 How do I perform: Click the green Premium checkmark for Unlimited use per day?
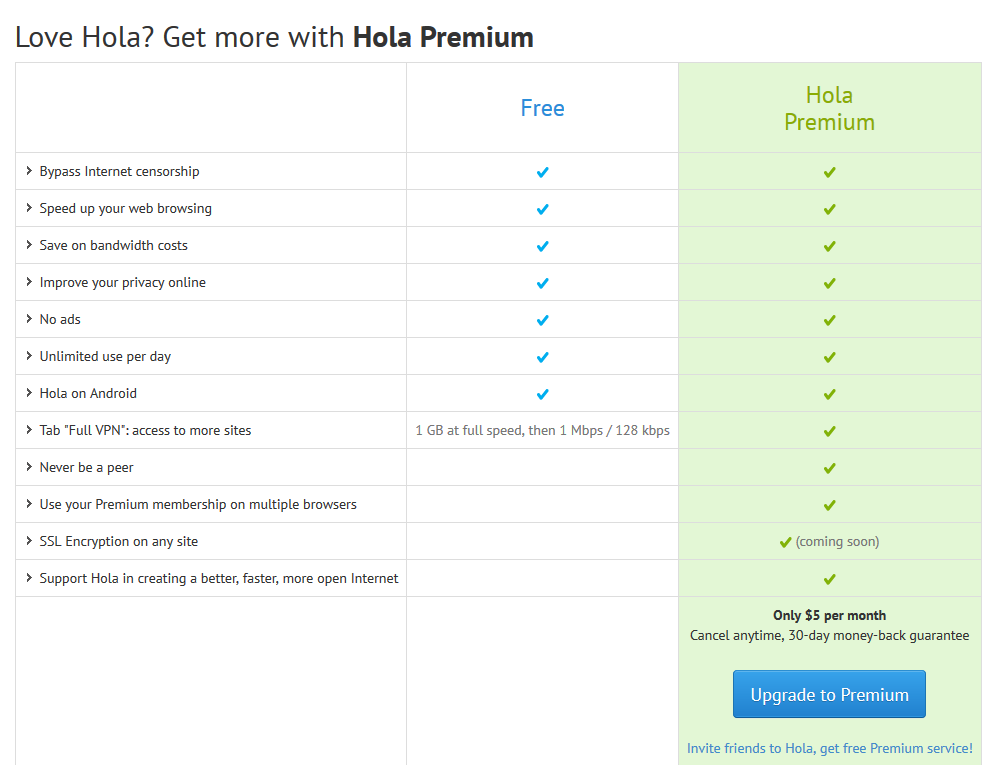click(x=830, y=357)
